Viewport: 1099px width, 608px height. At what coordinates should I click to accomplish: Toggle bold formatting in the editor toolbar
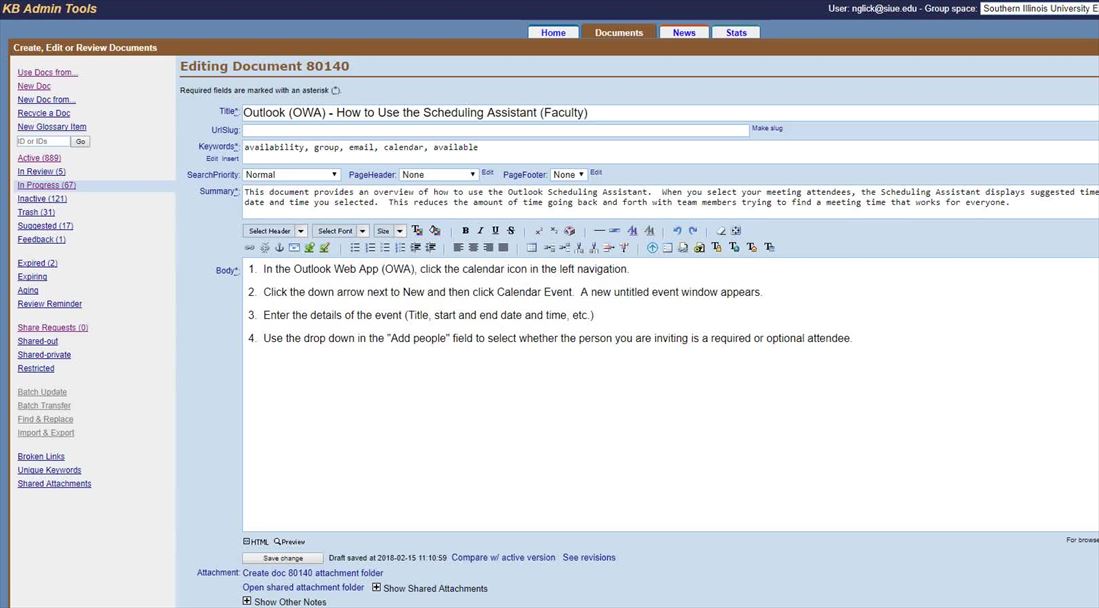465,231
